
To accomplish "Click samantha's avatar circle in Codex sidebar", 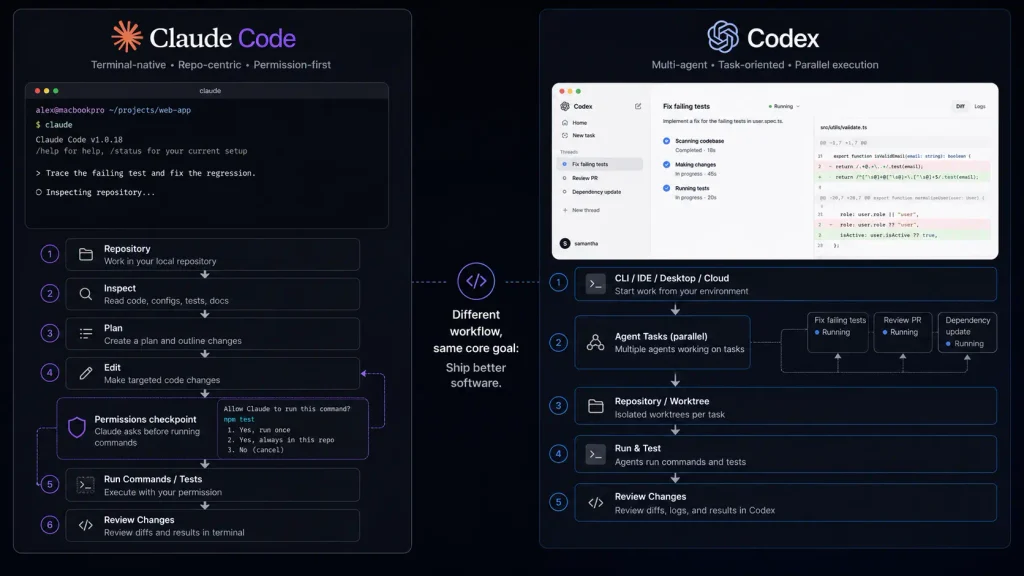I will pos(565,244).
